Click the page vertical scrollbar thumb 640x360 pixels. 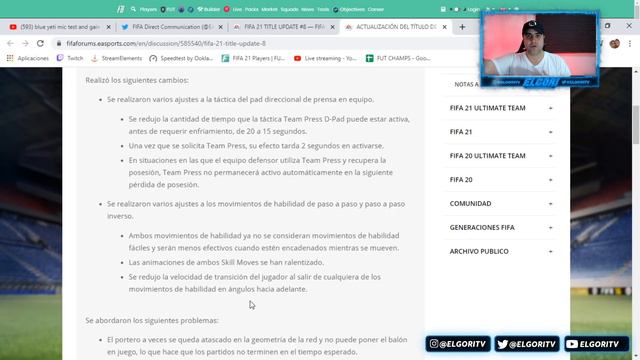[x=636, y=124]
